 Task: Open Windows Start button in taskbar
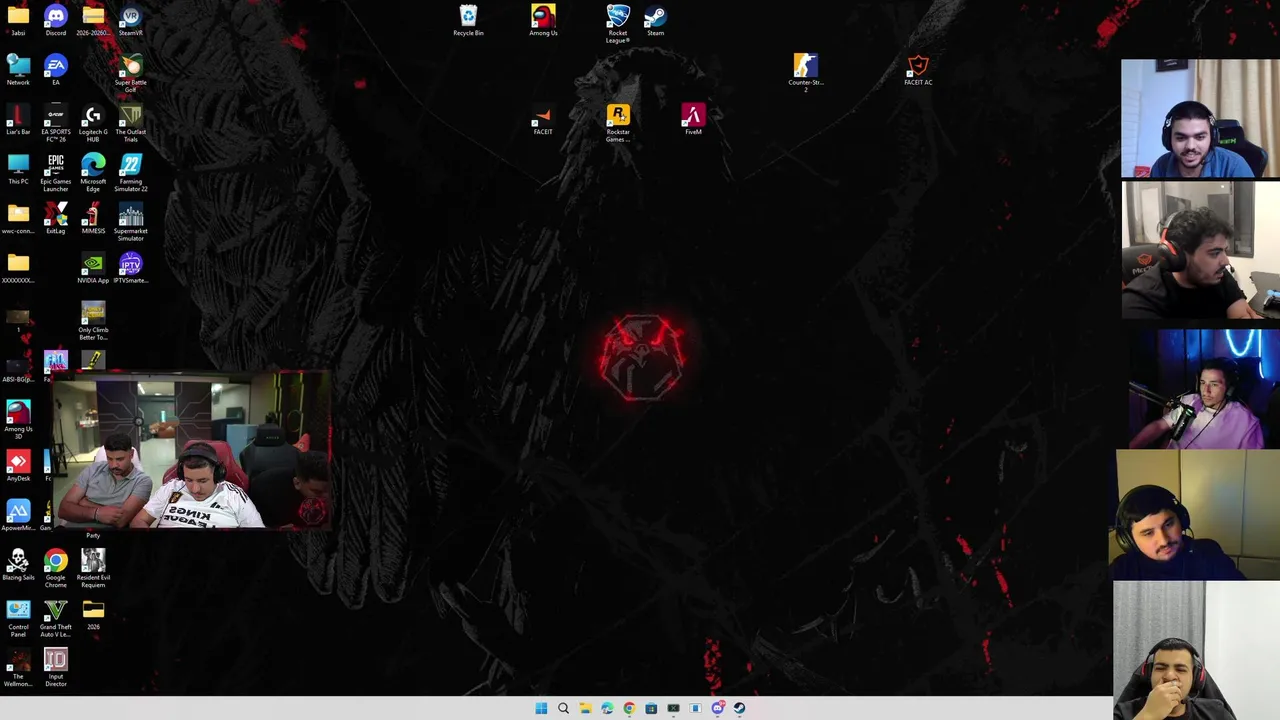(x=541, y=708)
